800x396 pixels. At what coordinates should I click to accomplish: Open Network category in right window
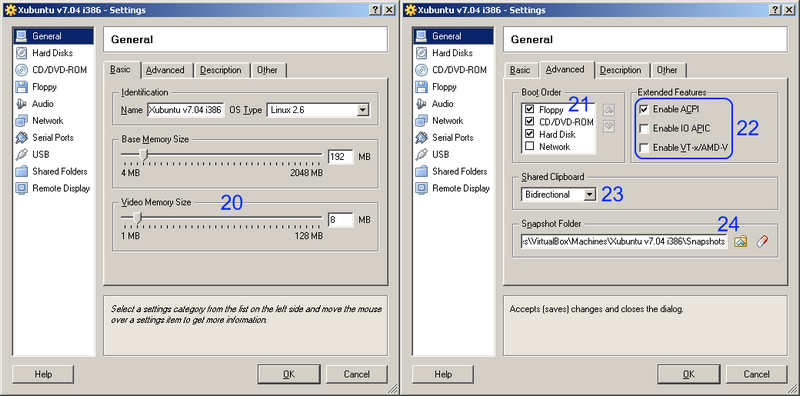439,120
